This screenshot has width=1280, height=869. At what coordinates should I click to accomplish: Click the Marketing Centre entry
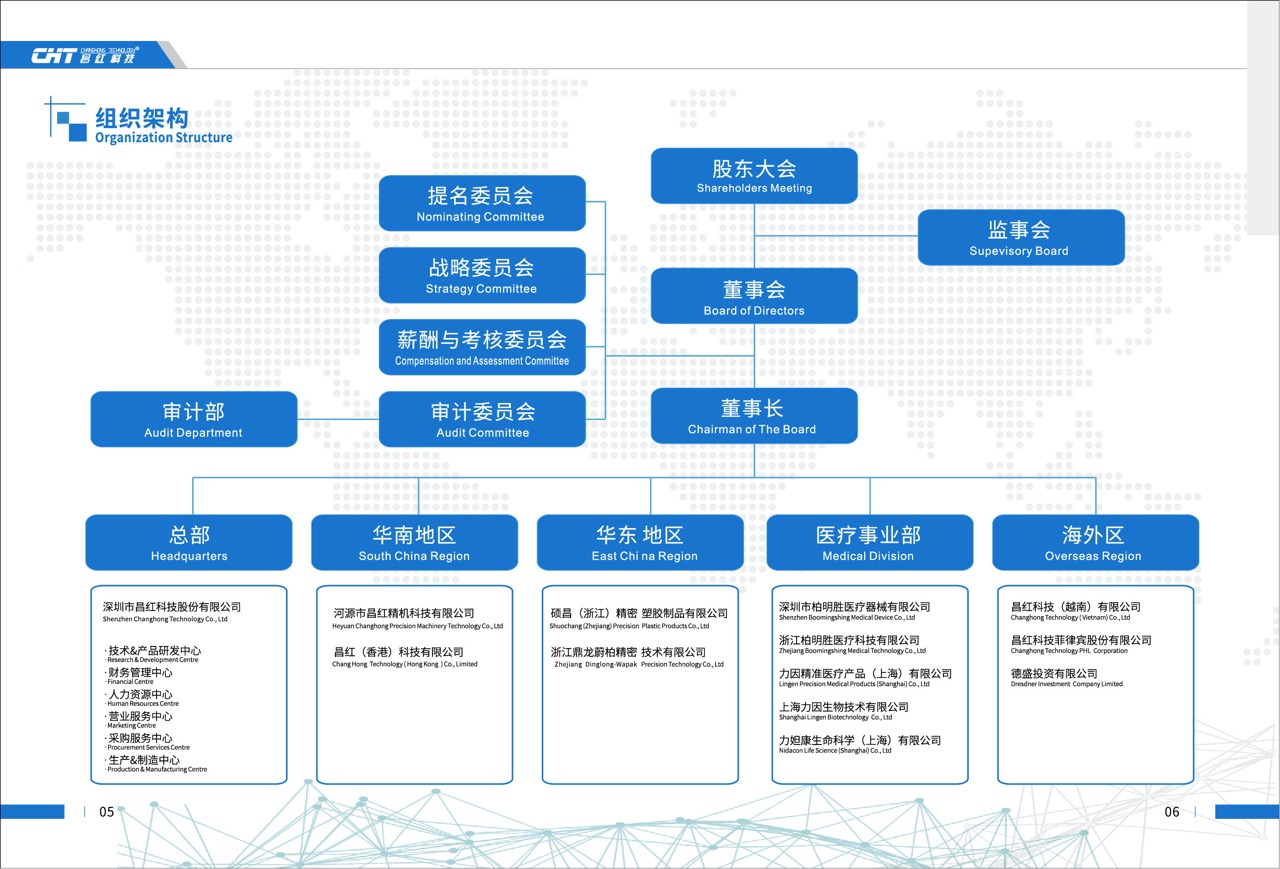pyautogui.click(x=138, y=720)
